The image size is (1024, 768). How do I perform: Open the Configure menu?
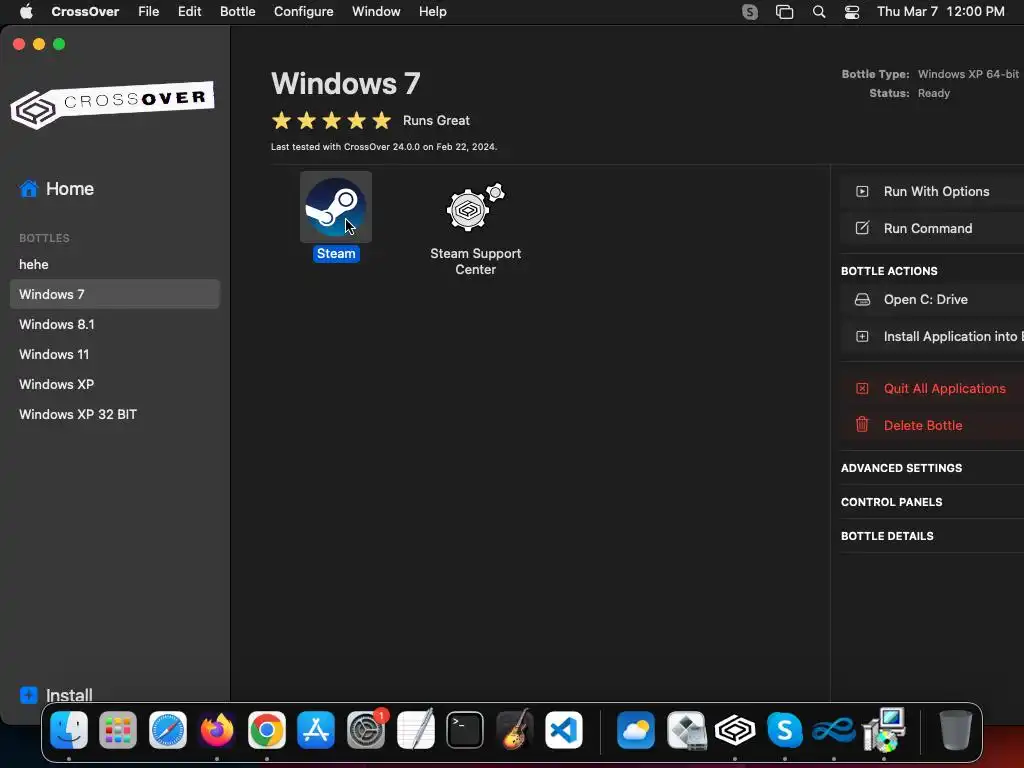304,12
